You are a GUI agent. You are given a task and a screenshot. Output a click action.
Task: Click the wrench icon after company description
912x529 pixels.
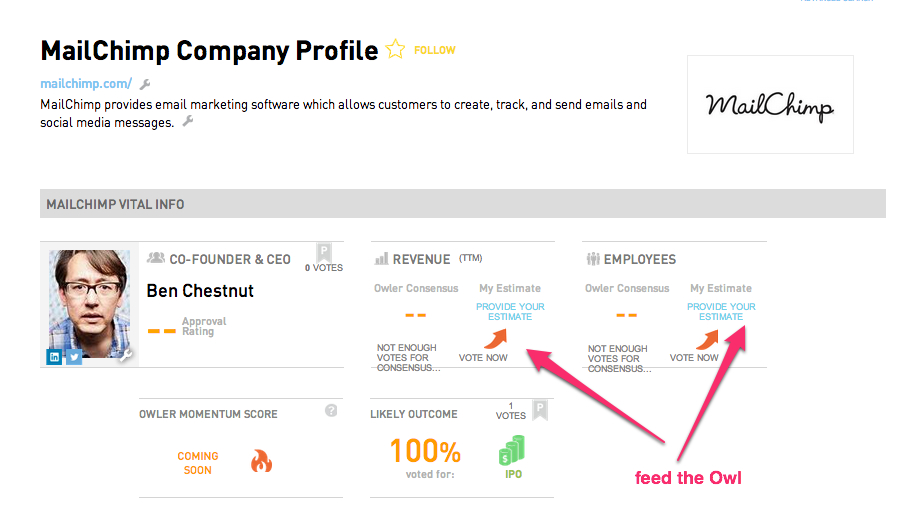pos(187,121)
